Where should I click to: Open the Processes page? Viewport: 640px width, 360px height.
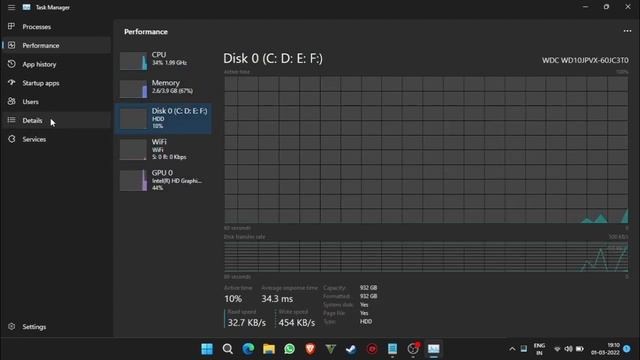(x=56, y=27)
